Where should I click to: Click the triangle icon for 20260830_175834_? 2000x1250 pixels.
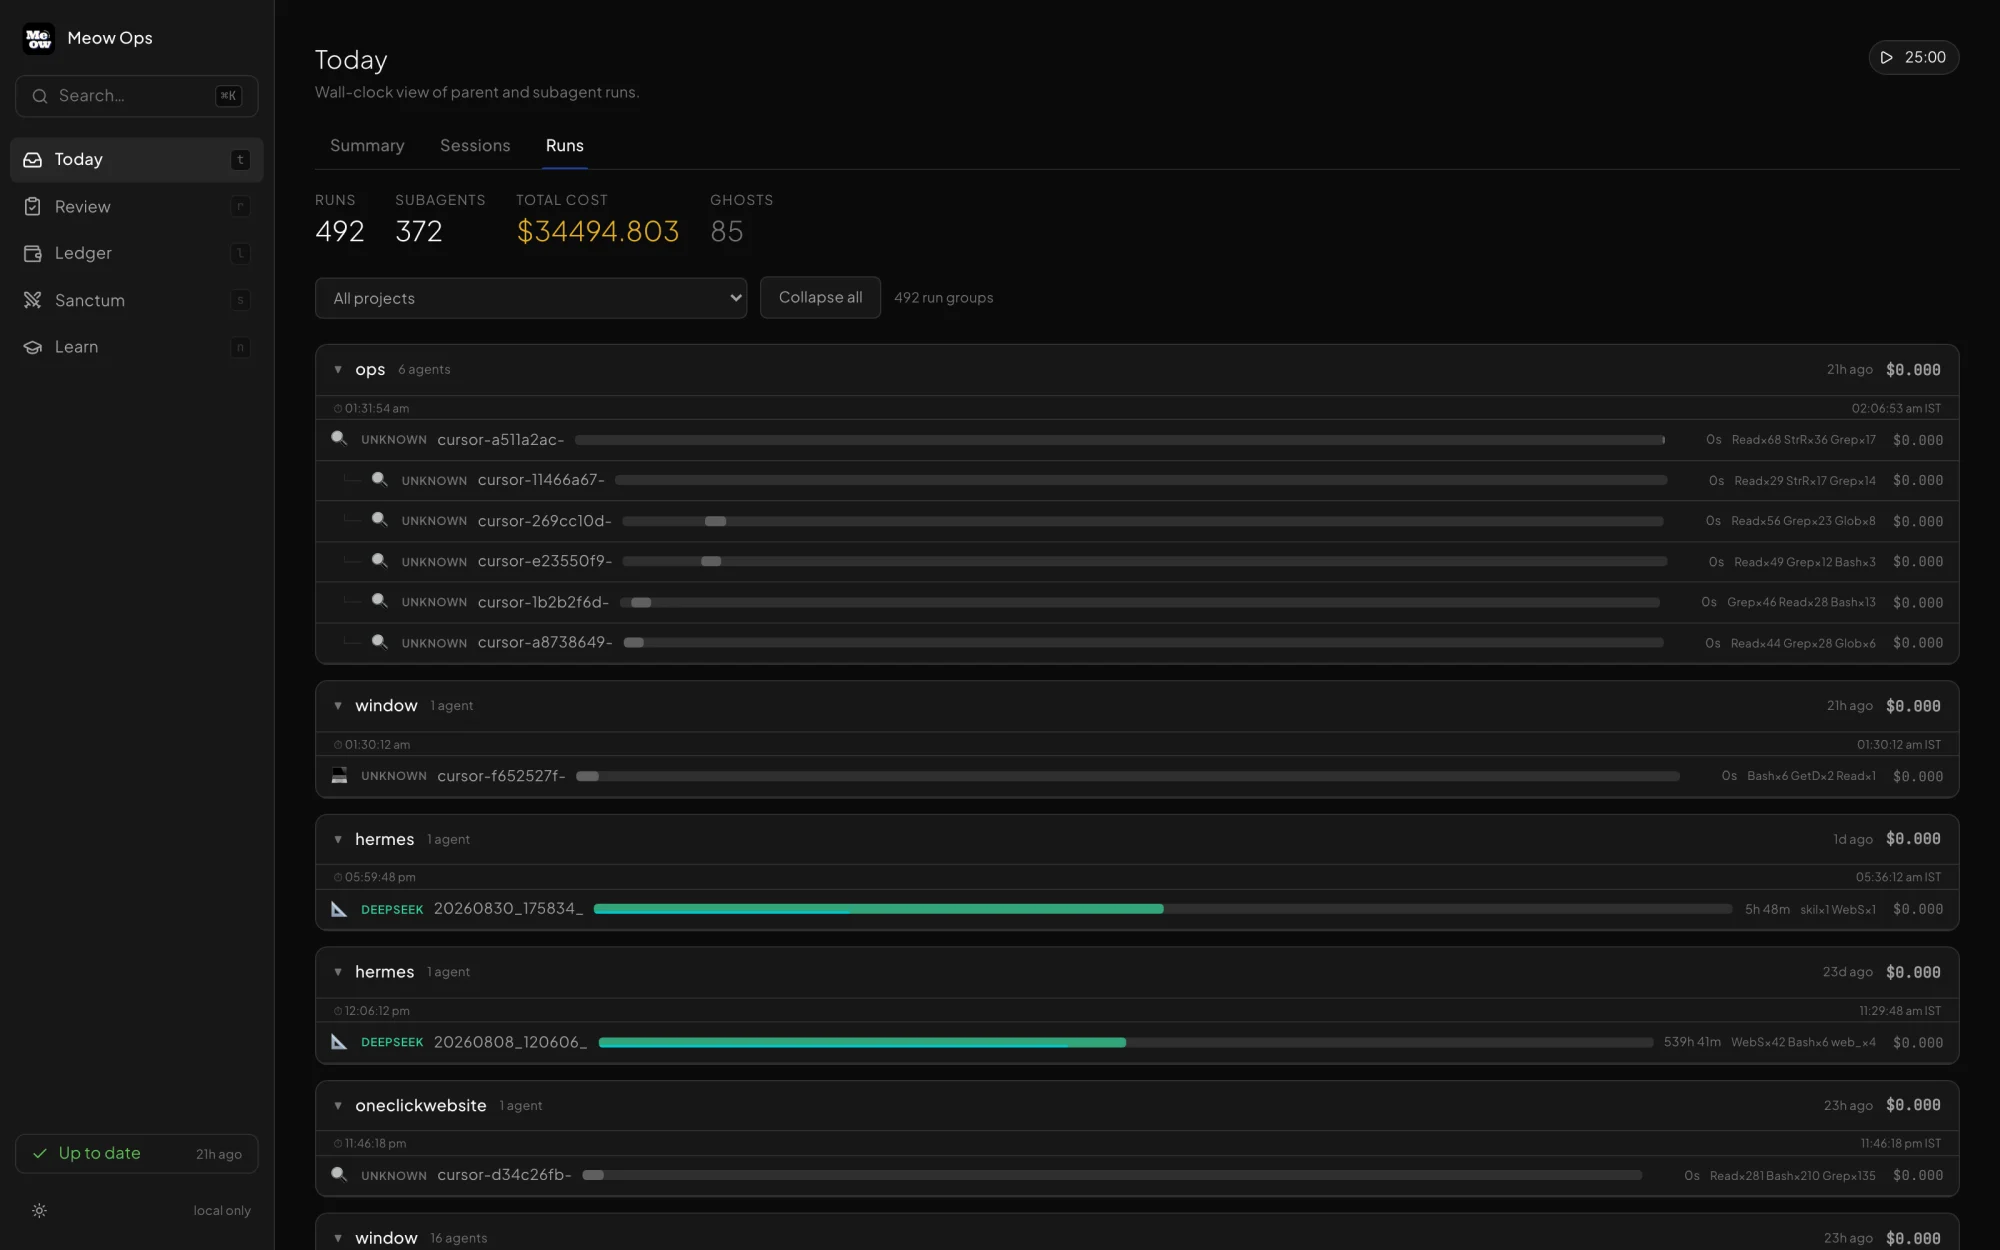(x=339, y=909)
